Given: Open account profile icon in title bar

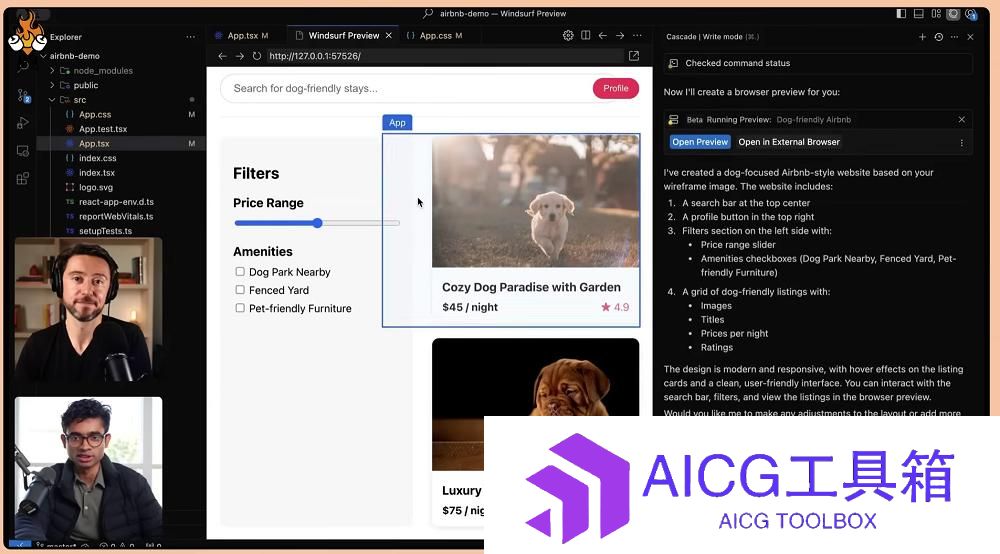Looking at the screenshot, I should pos(971,14).
